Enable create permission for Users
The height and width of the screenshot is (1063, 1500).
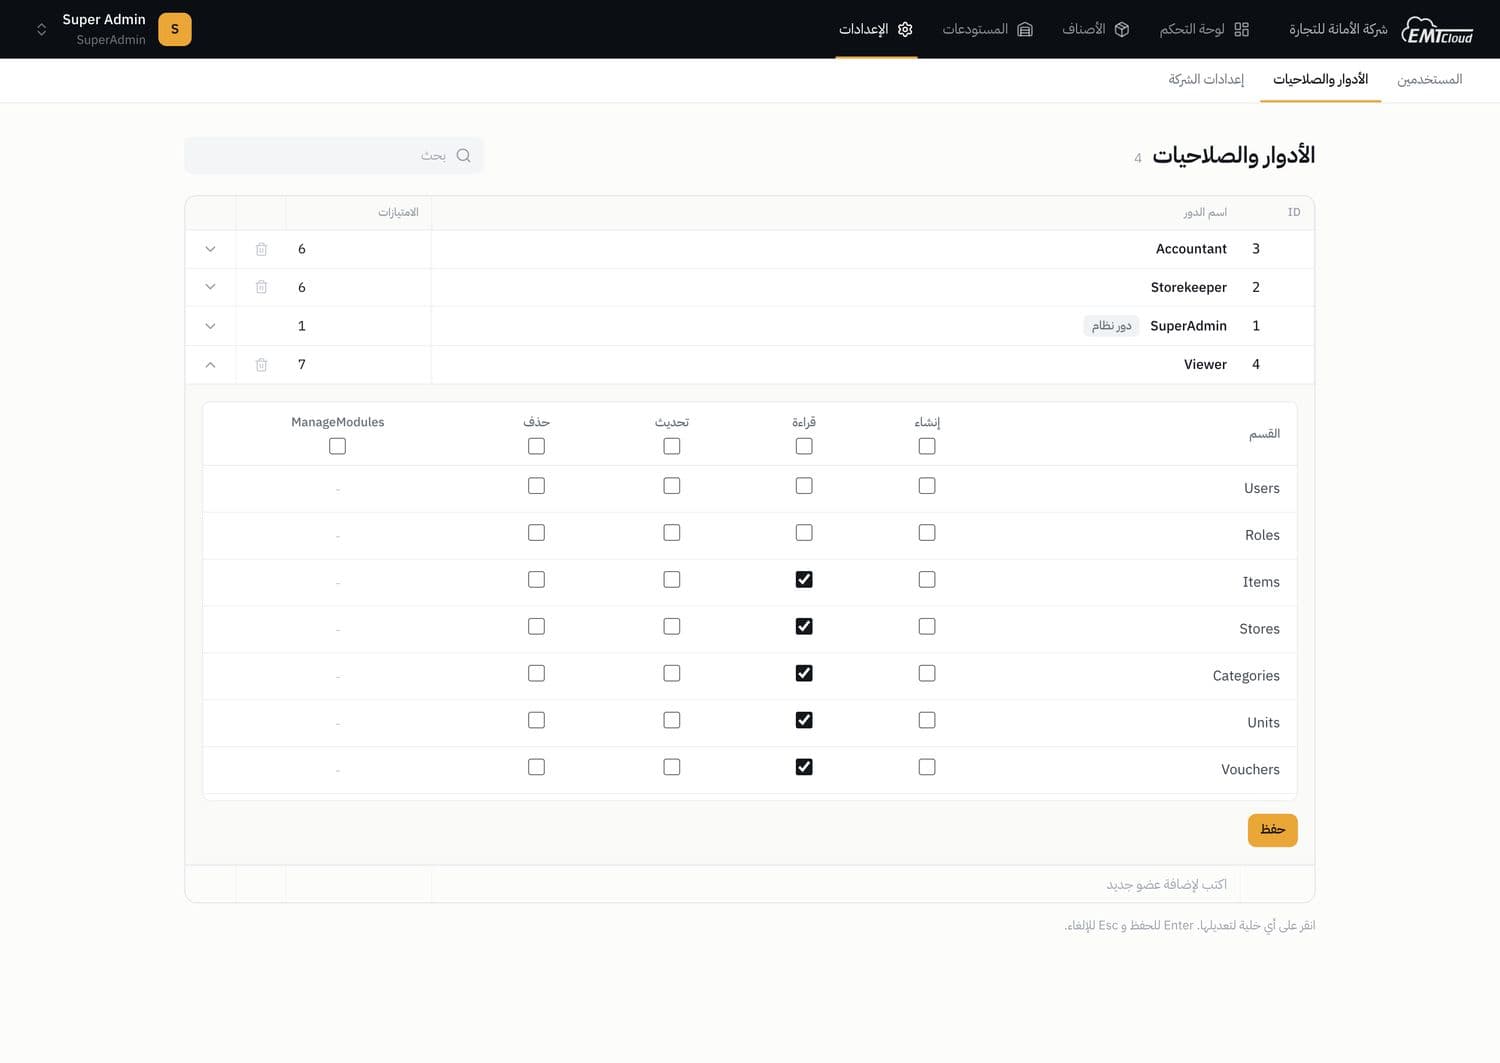[927, 486]
